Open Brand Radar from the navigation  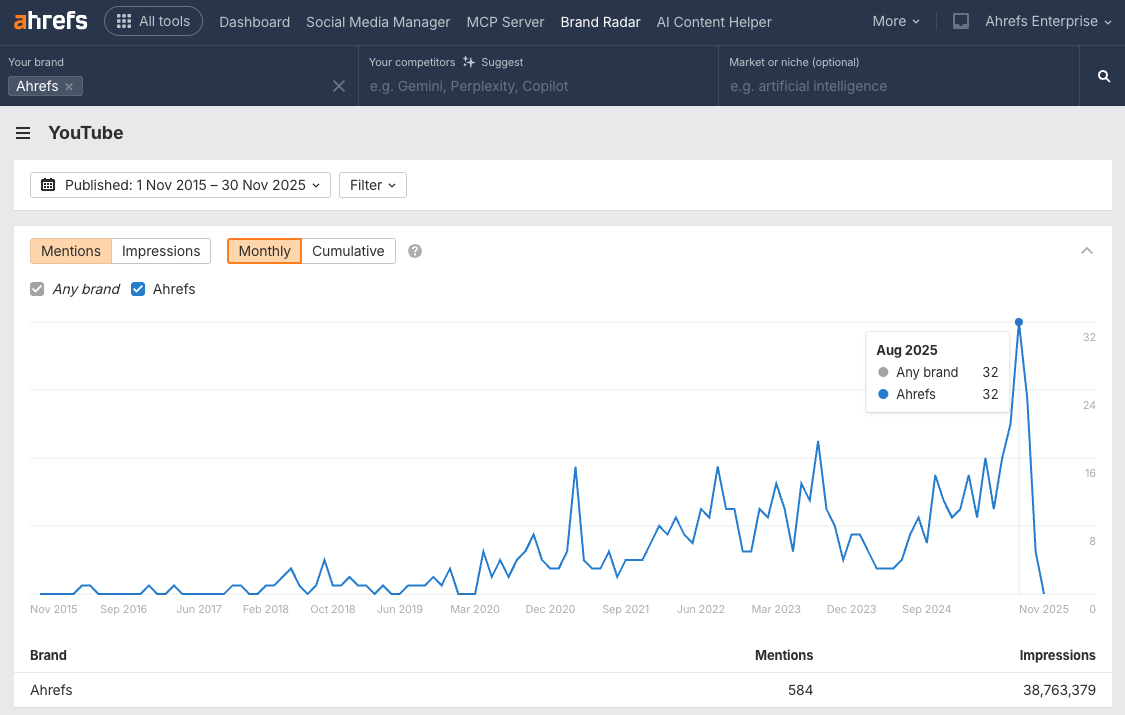pyautogui.click(x=600, y=21)
